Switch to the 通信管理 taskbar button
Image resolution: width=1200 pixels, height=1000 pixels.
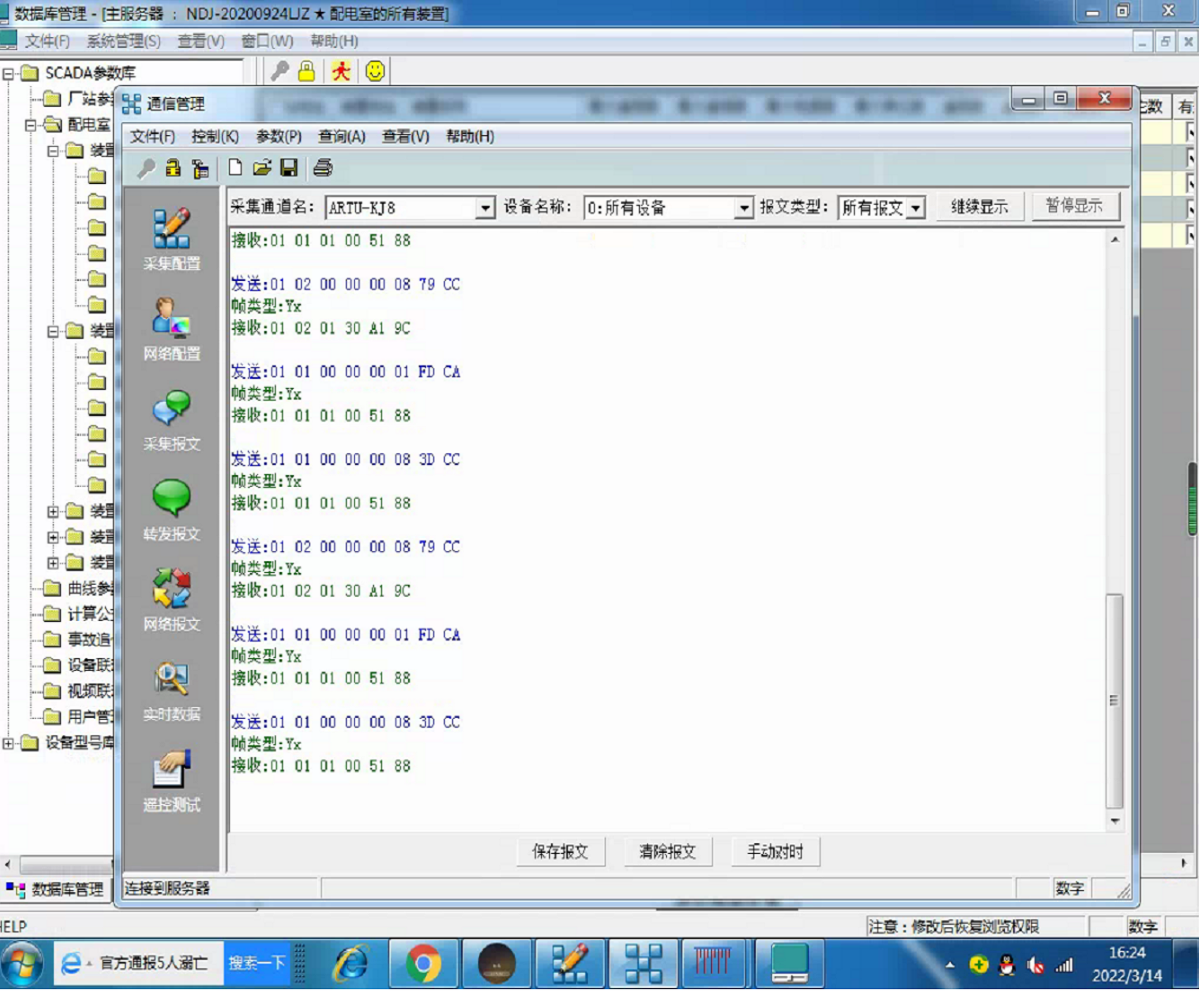tap(643, 964)
